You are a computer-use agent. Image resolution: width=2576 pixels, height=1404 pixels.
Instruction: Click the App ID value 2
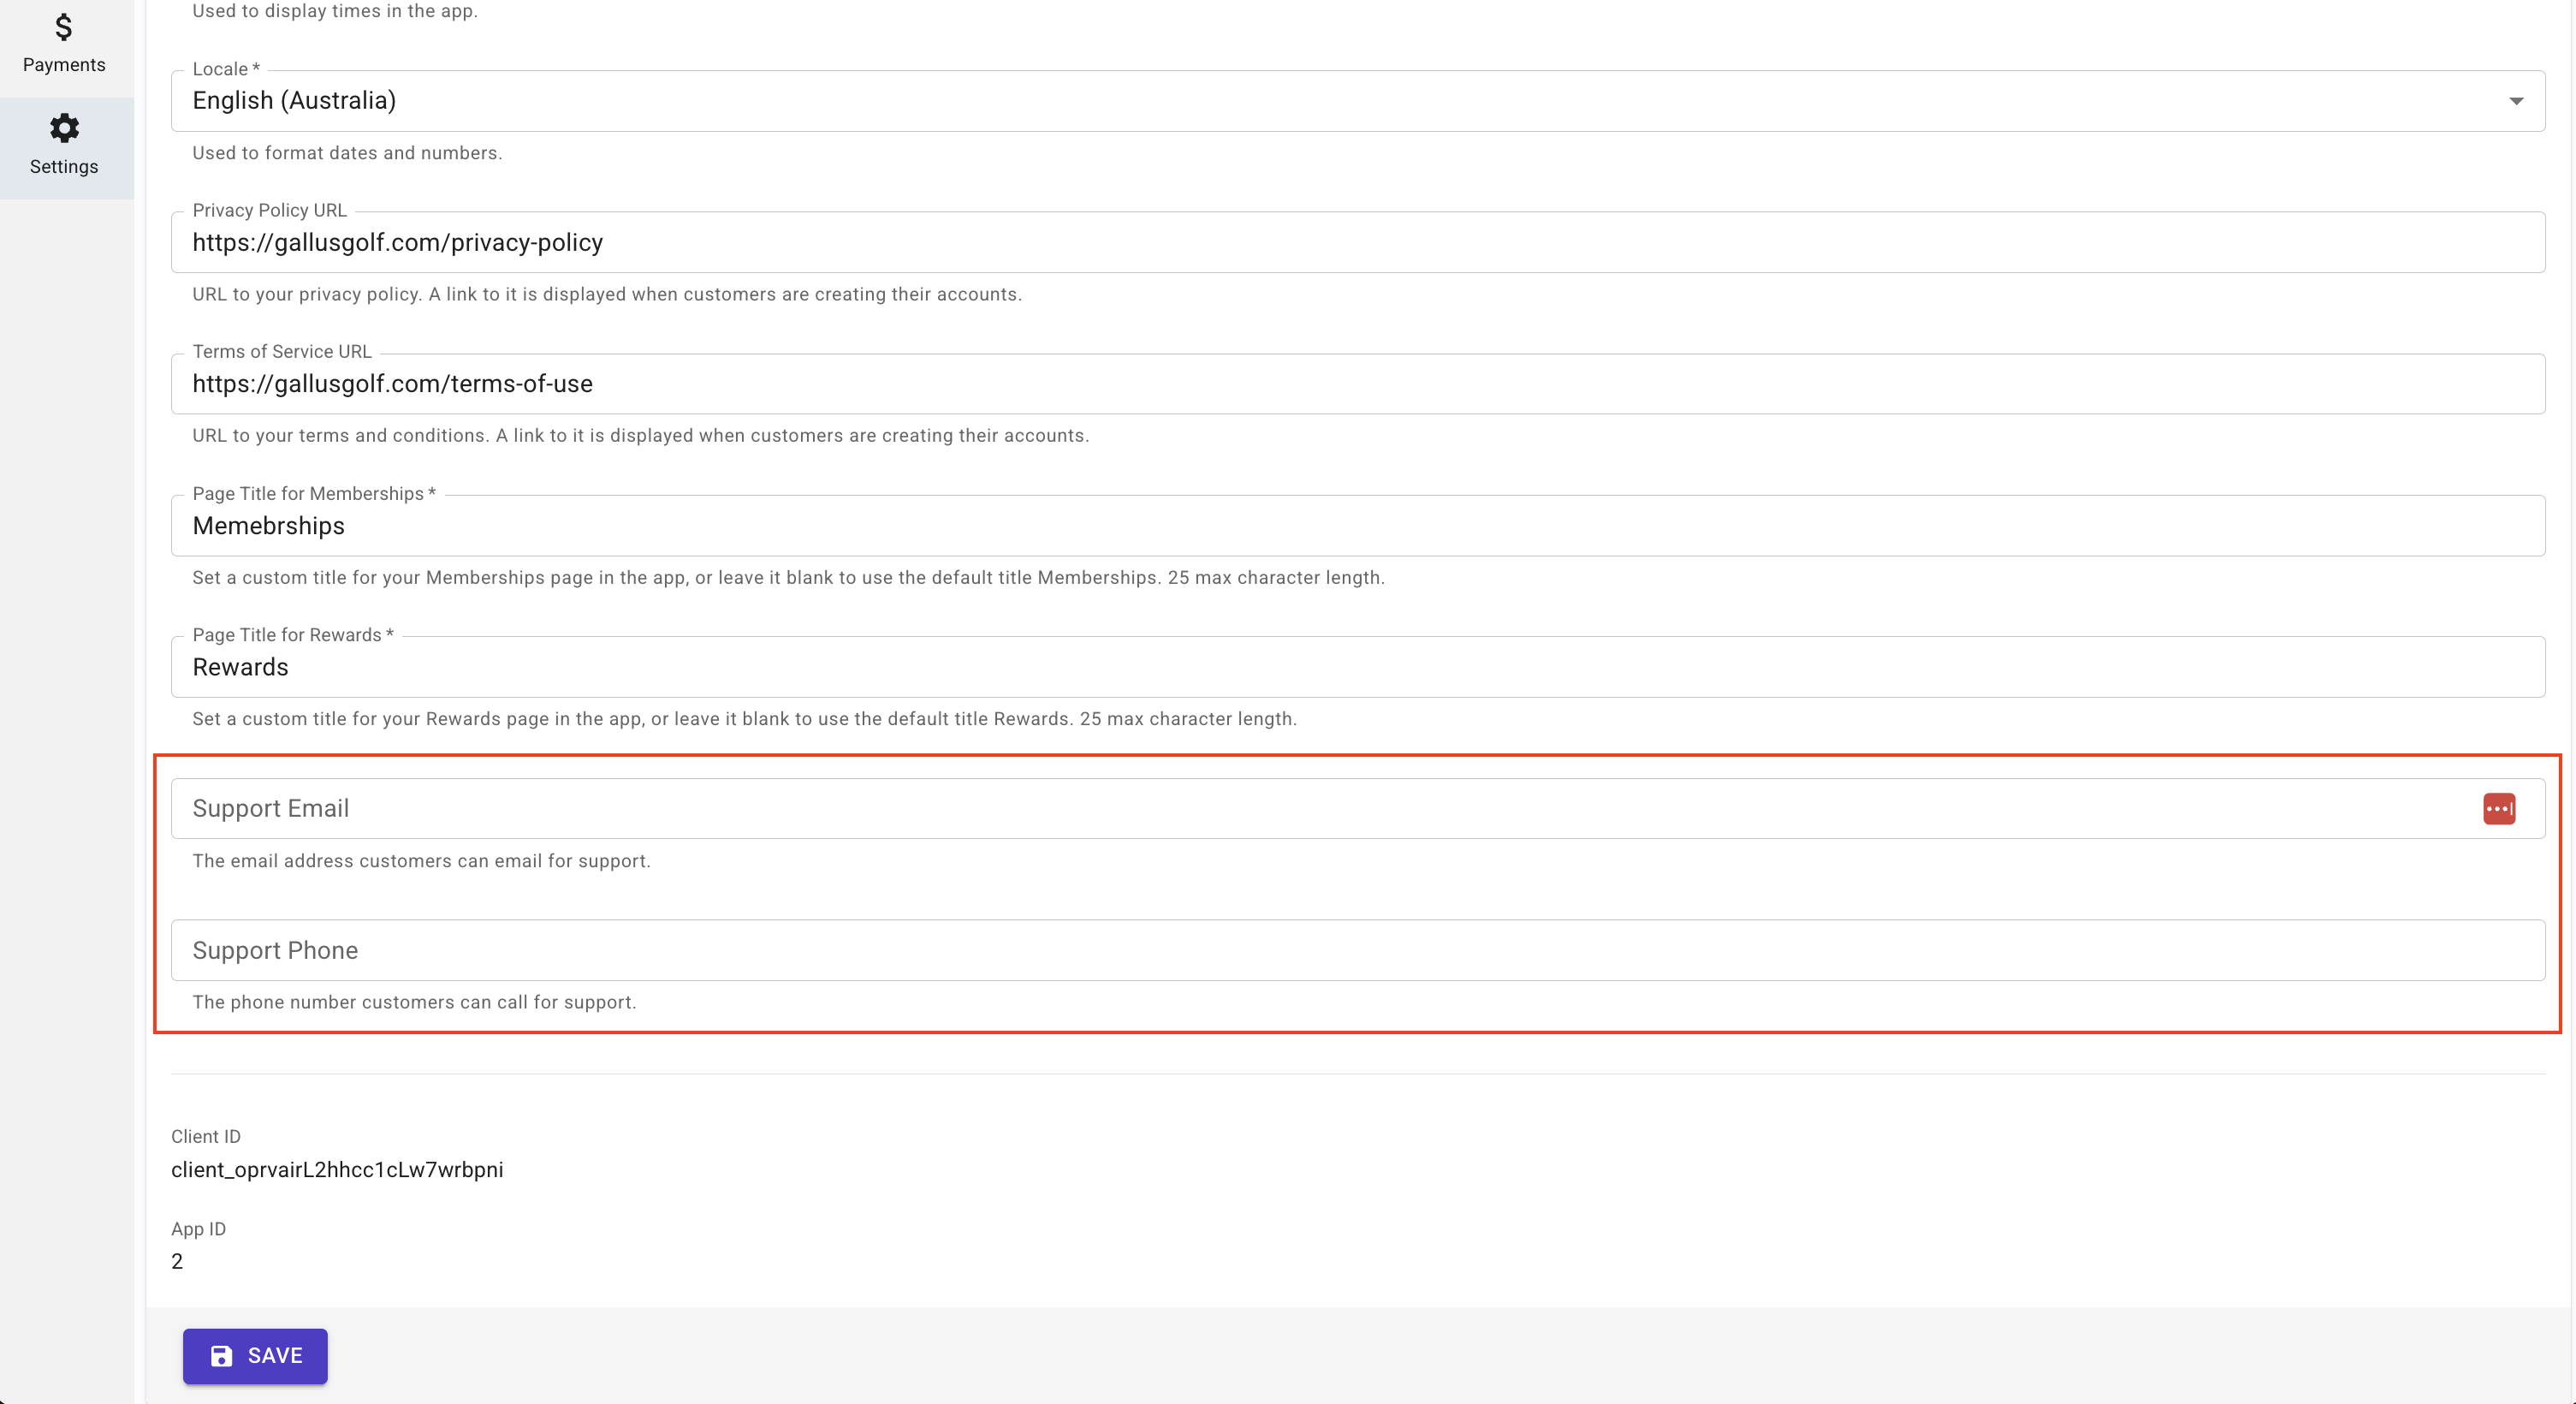click(177, 1261)
